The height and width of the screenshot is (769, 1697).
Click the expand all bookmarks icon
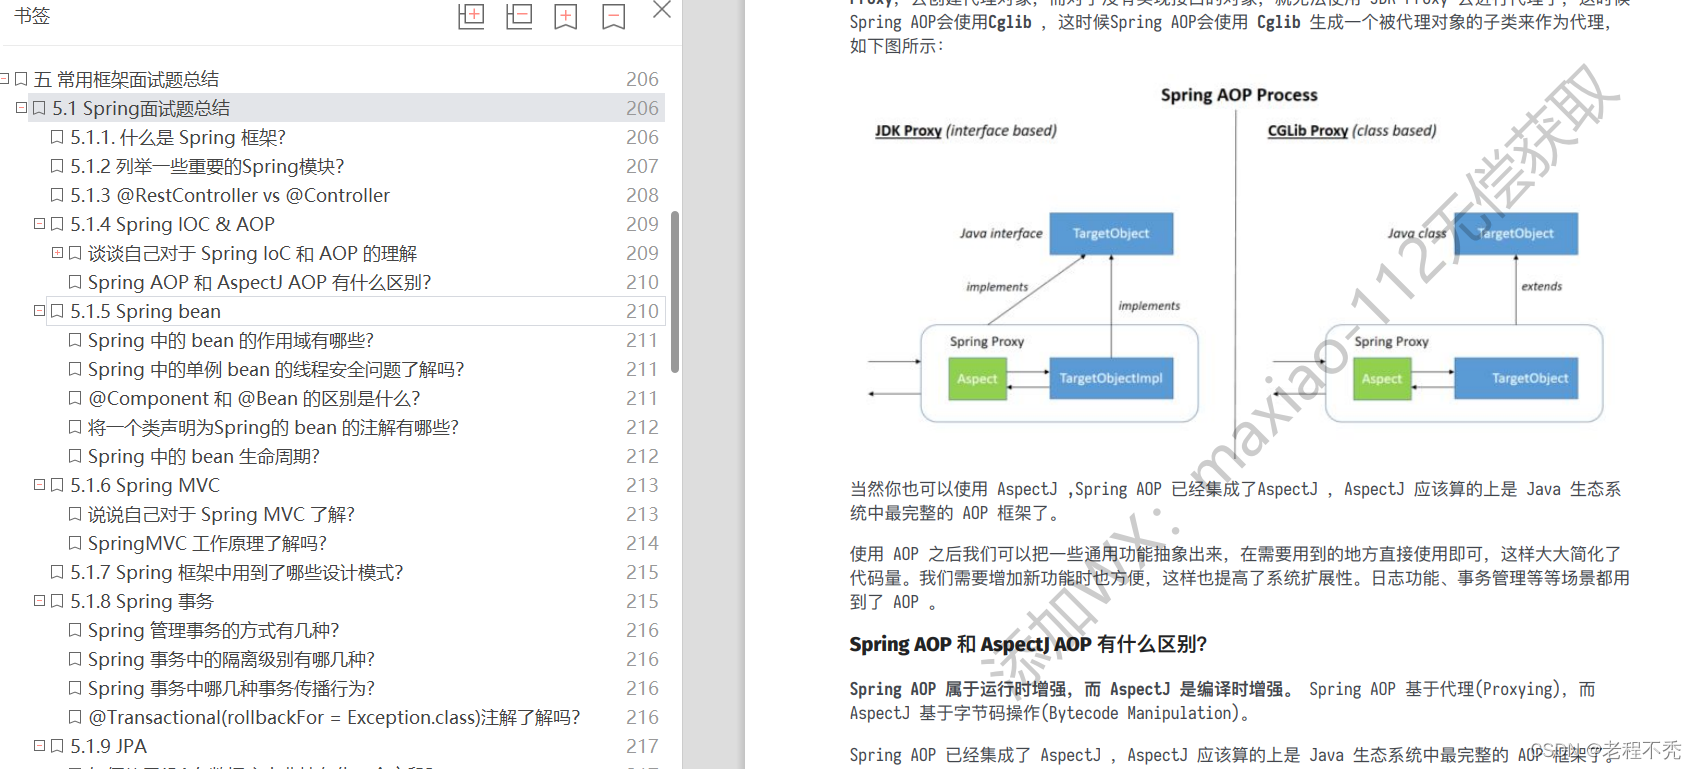click(x=471, y=16)
